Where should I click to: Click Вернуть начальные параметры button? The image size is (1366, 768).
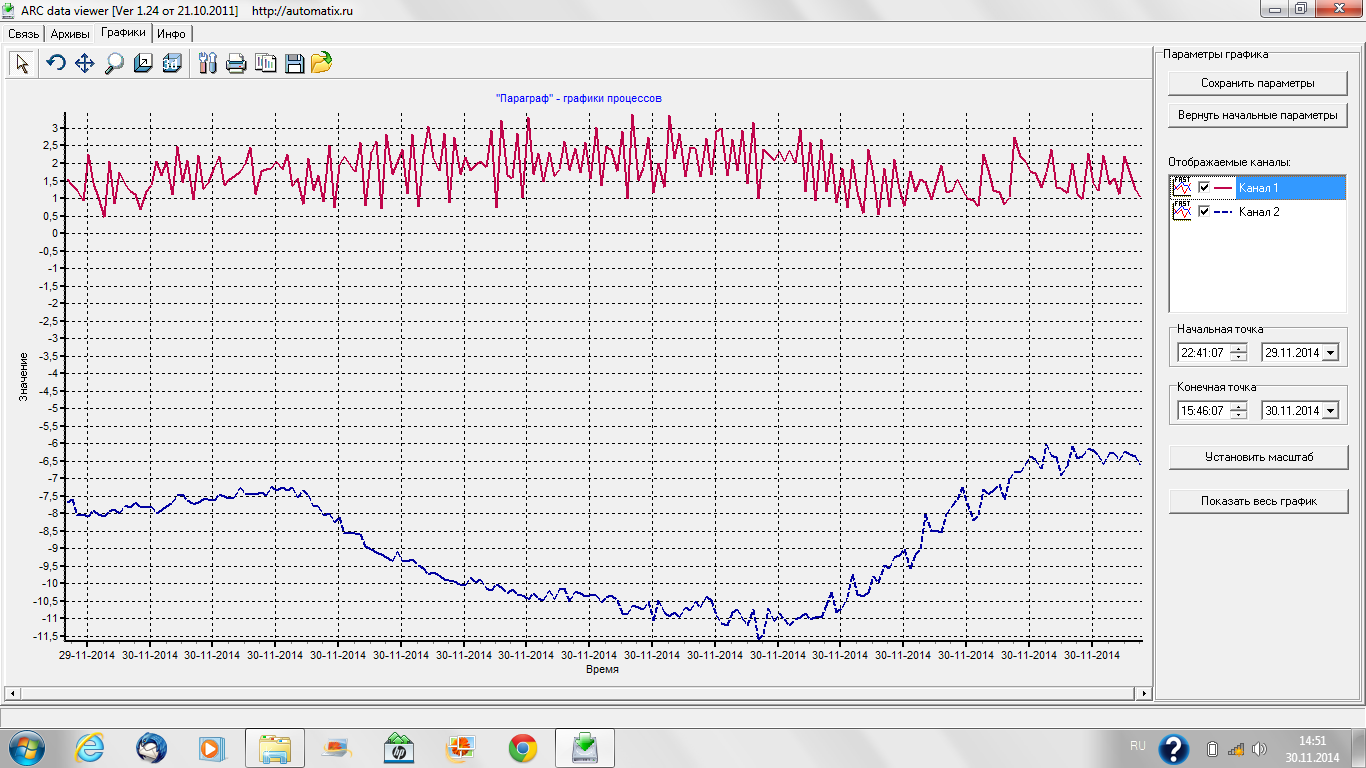(x=1258, y=115)
